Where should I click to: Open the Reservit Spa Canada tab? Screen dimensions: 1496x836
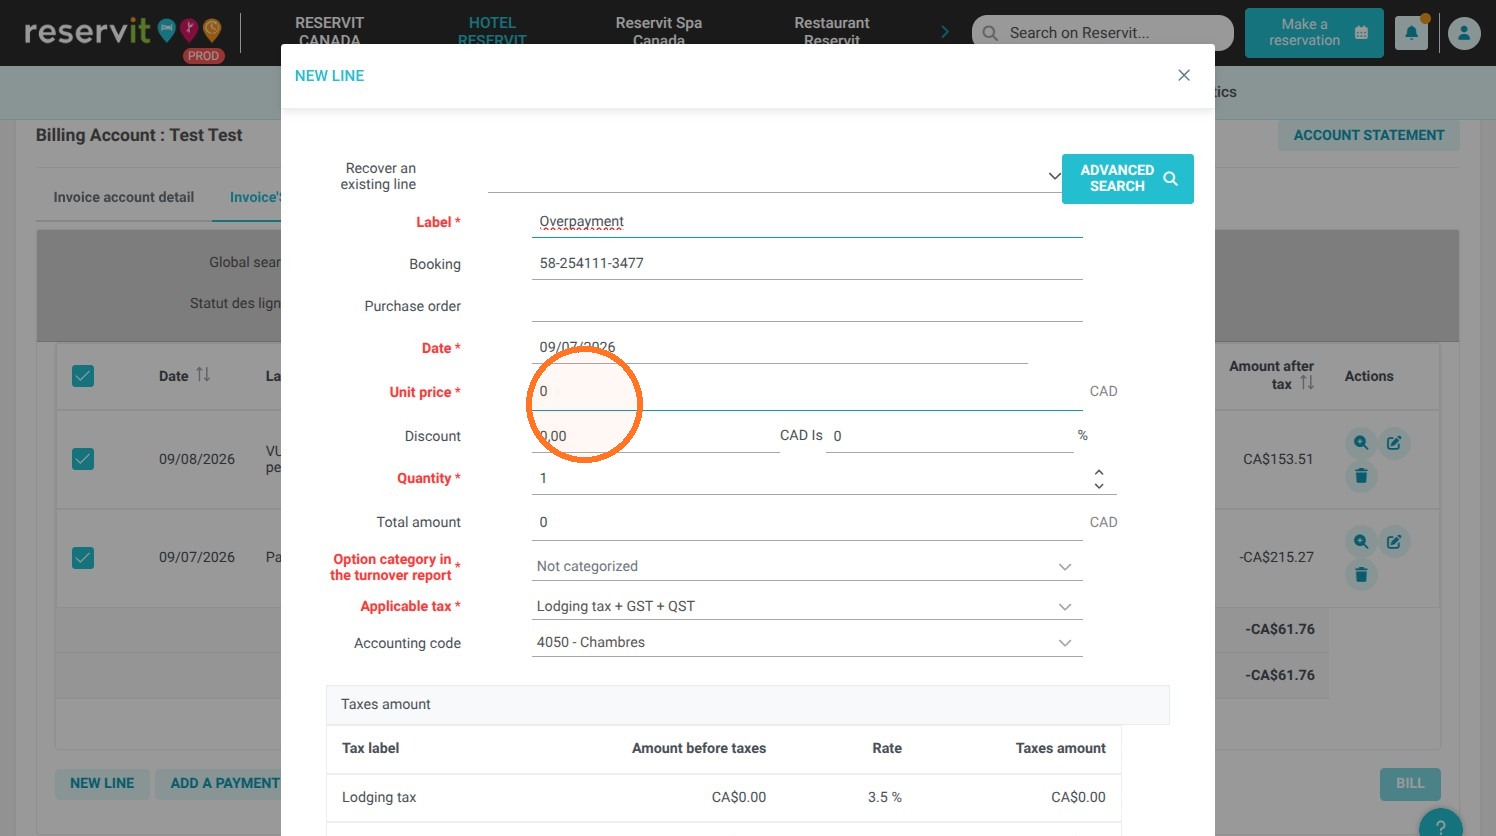pos(659,32)
